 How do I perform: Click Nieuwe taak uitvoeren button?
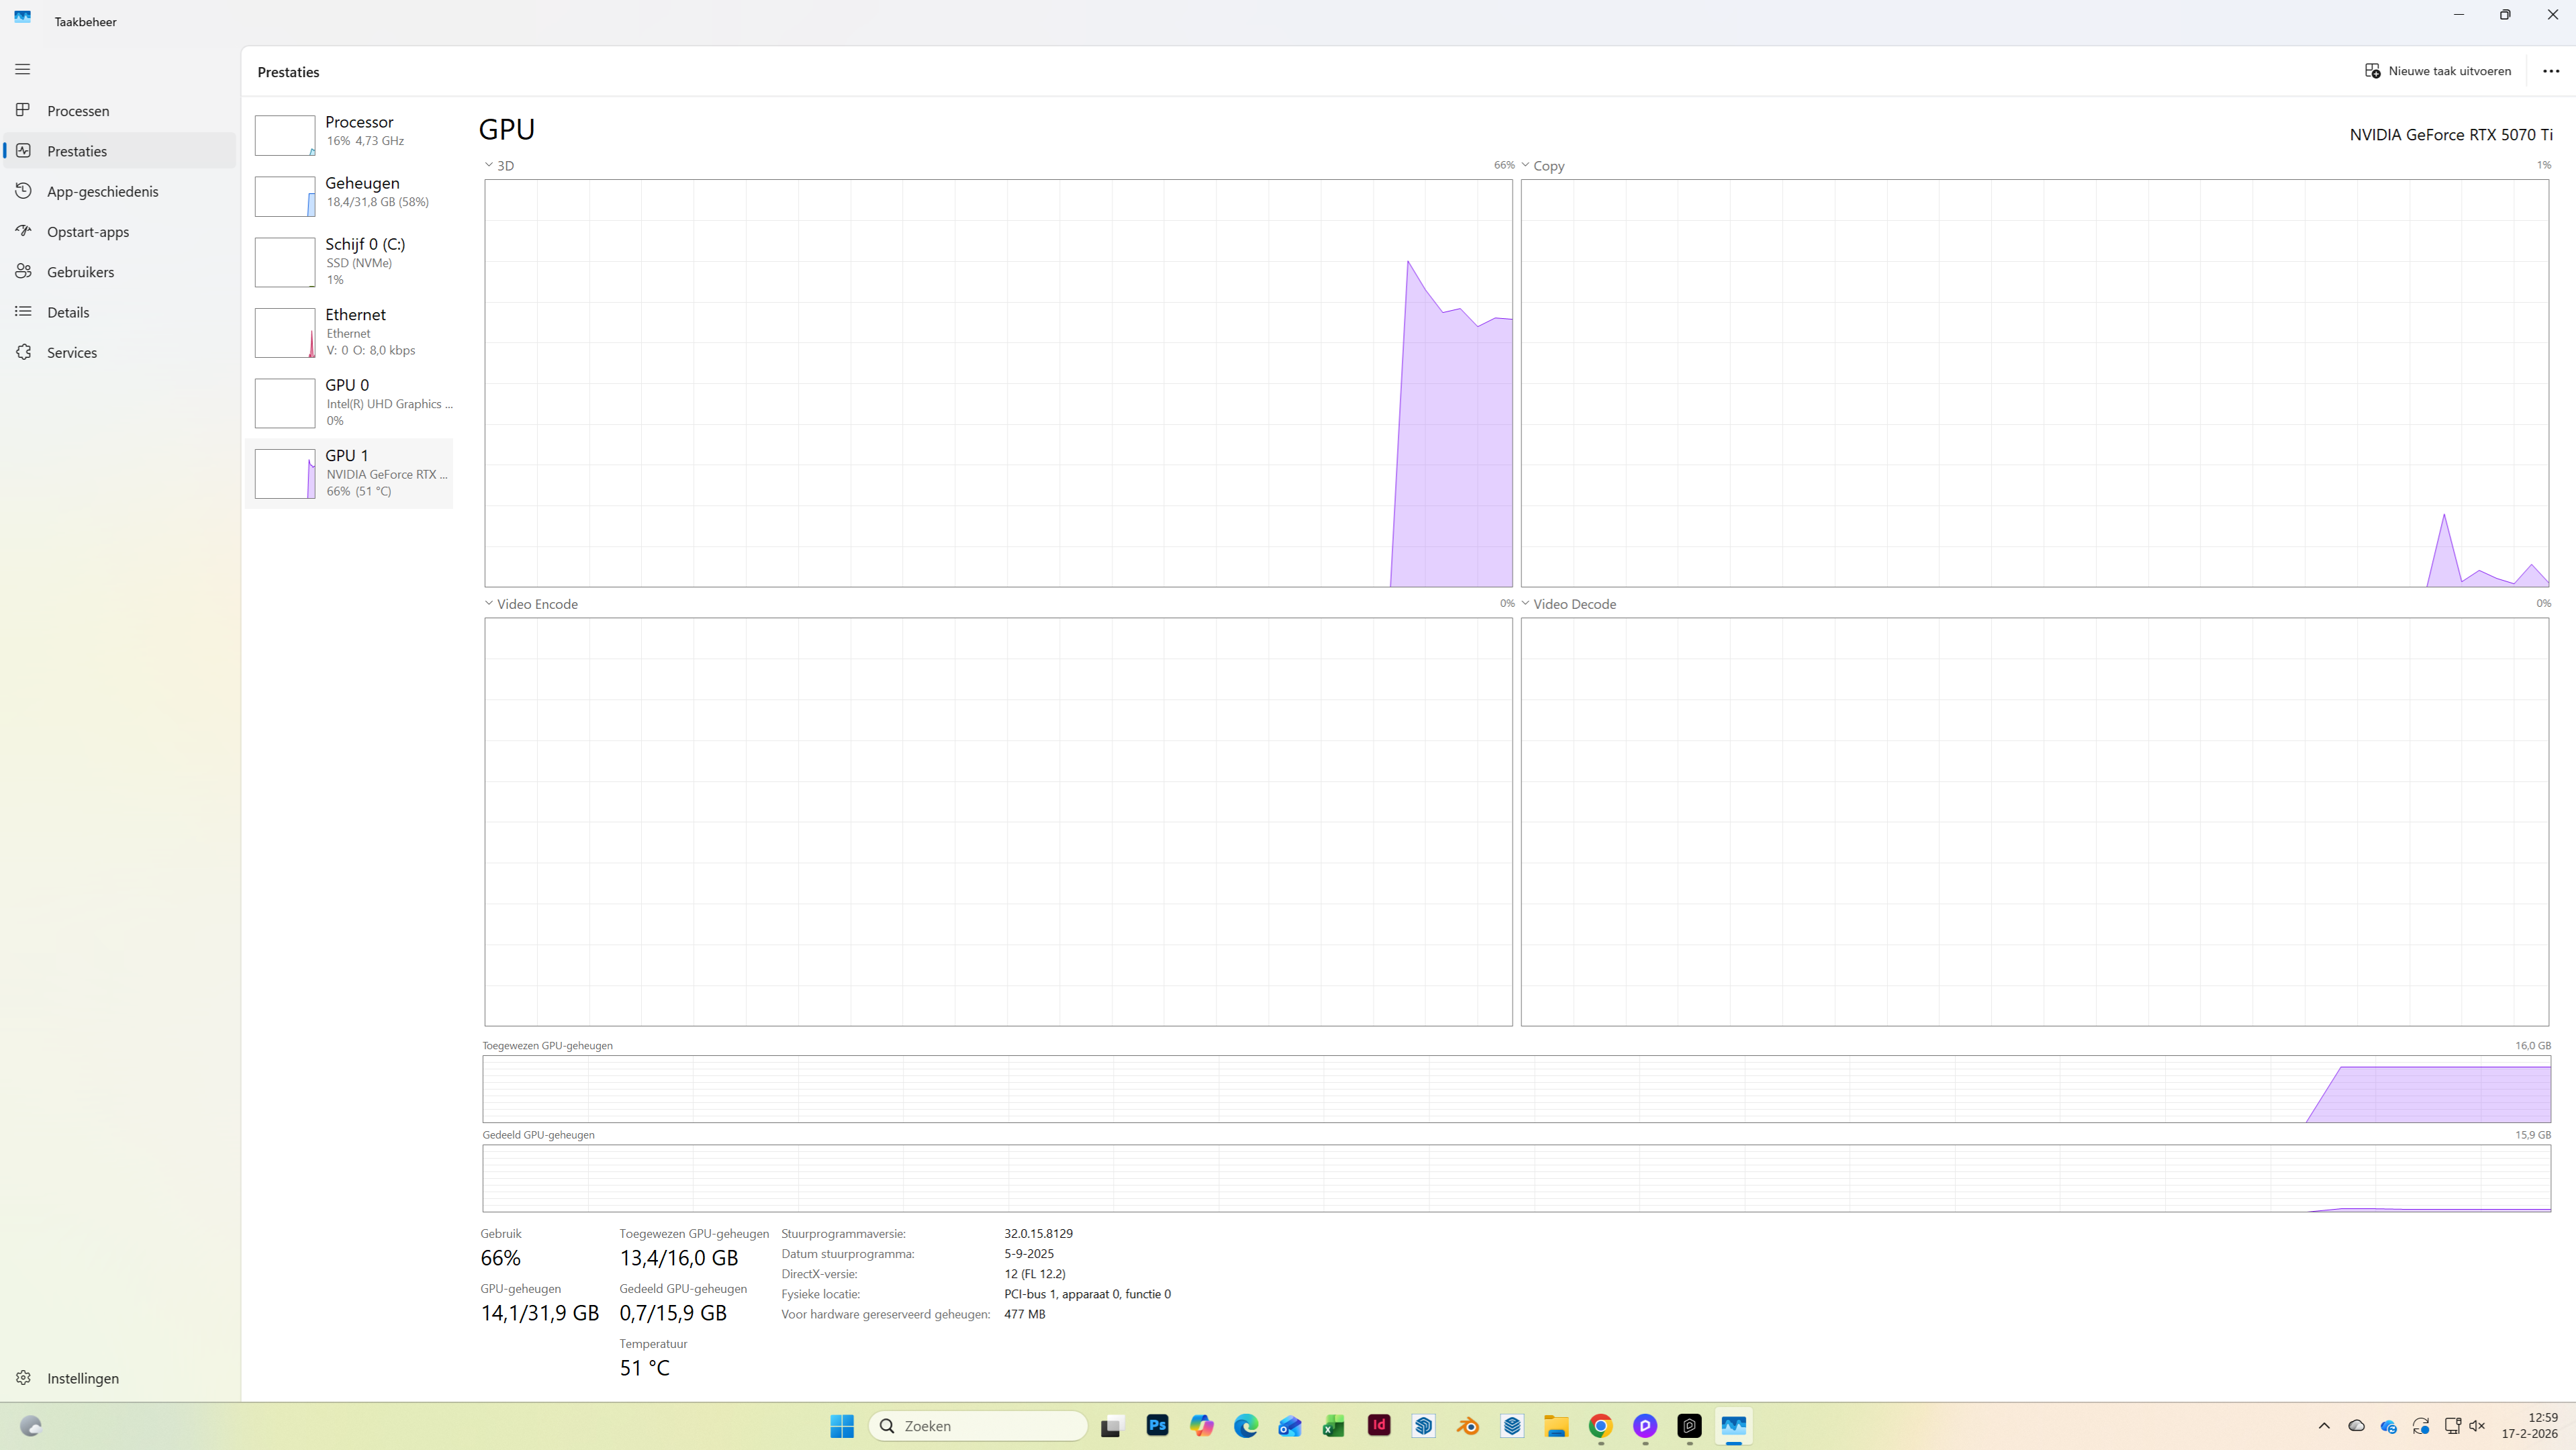click(2438, 71)
